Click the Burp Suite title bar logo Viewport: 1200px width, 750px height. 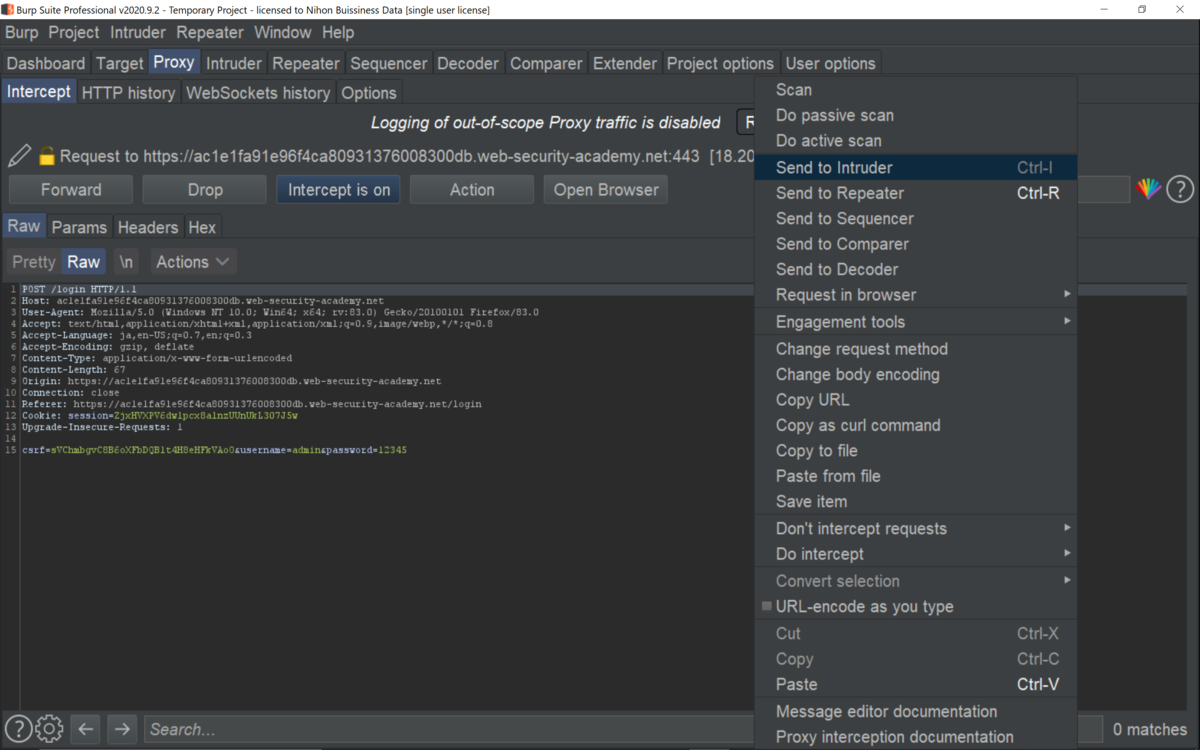pyautogui.click(x=8, y=9)
